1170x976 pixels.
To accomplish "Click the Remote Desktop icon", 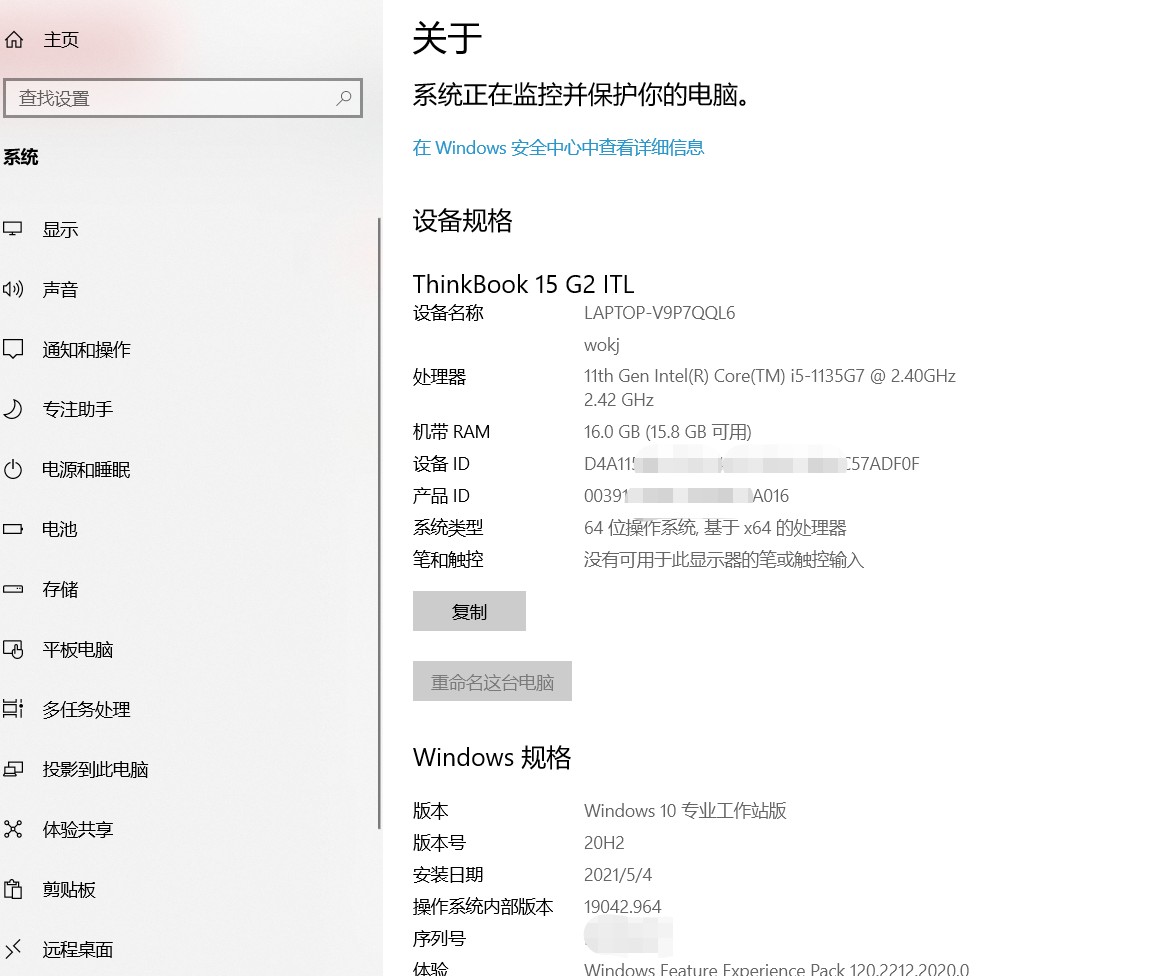I will [x=13, y=949].
